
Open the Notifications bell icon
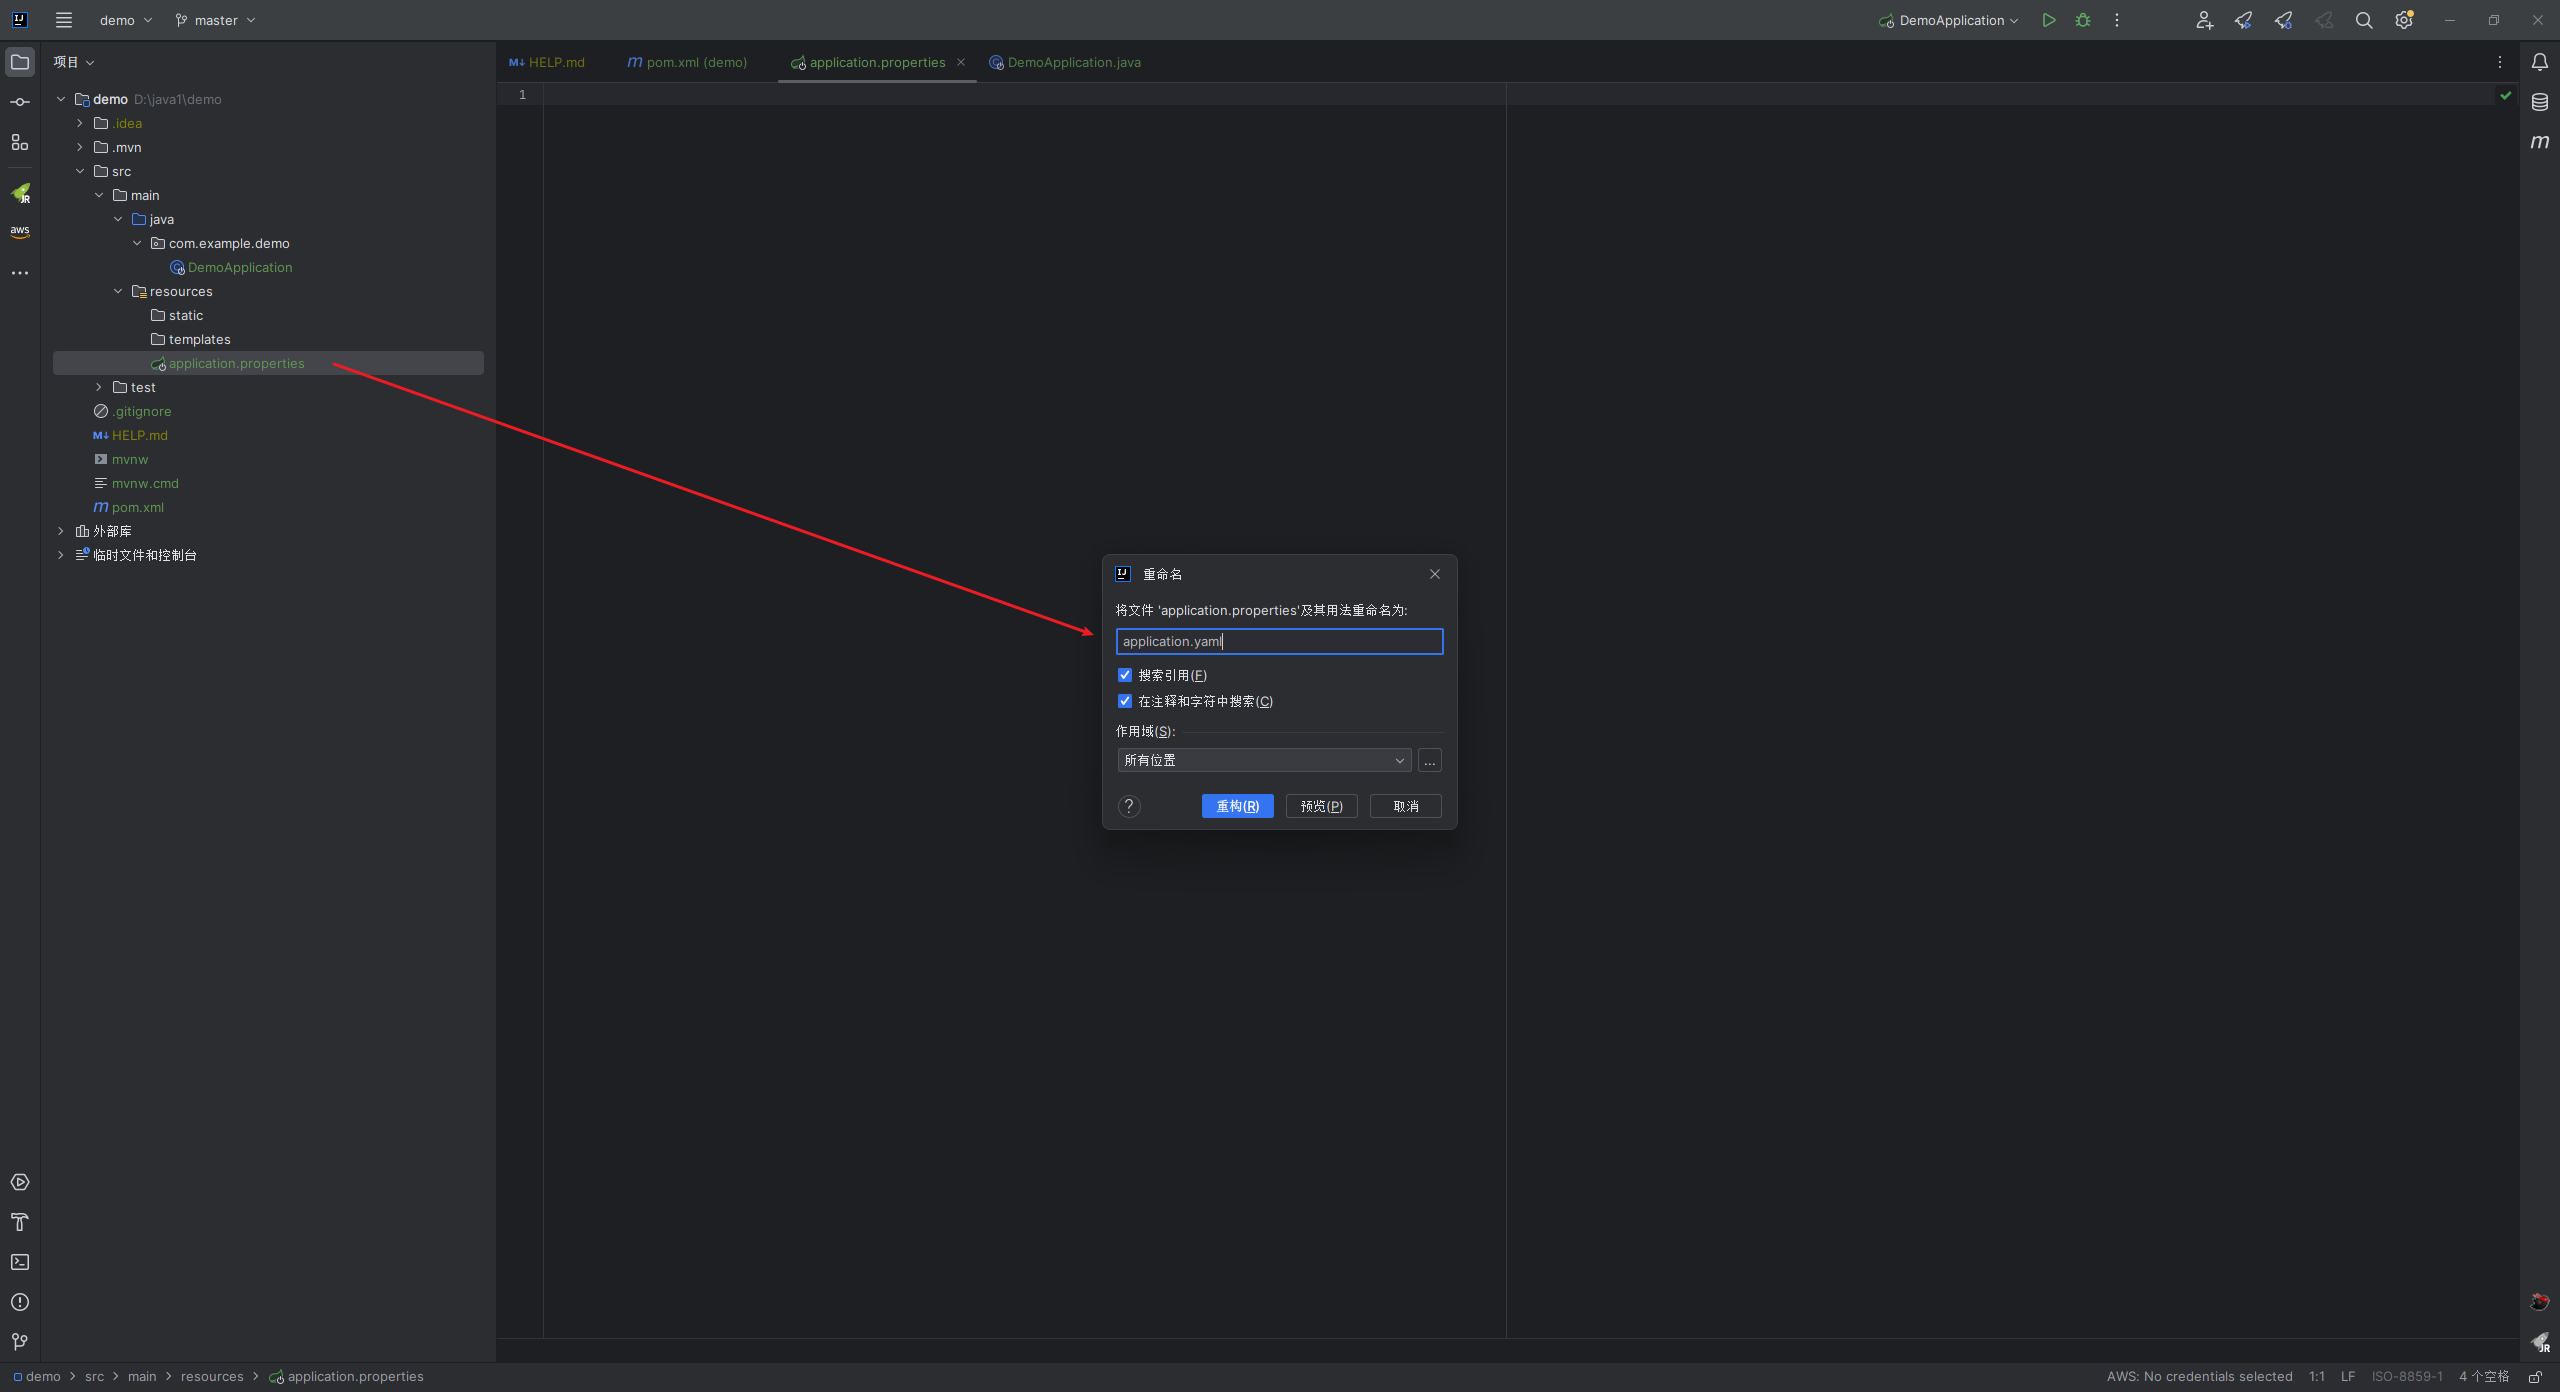[x=2539, y=62]
